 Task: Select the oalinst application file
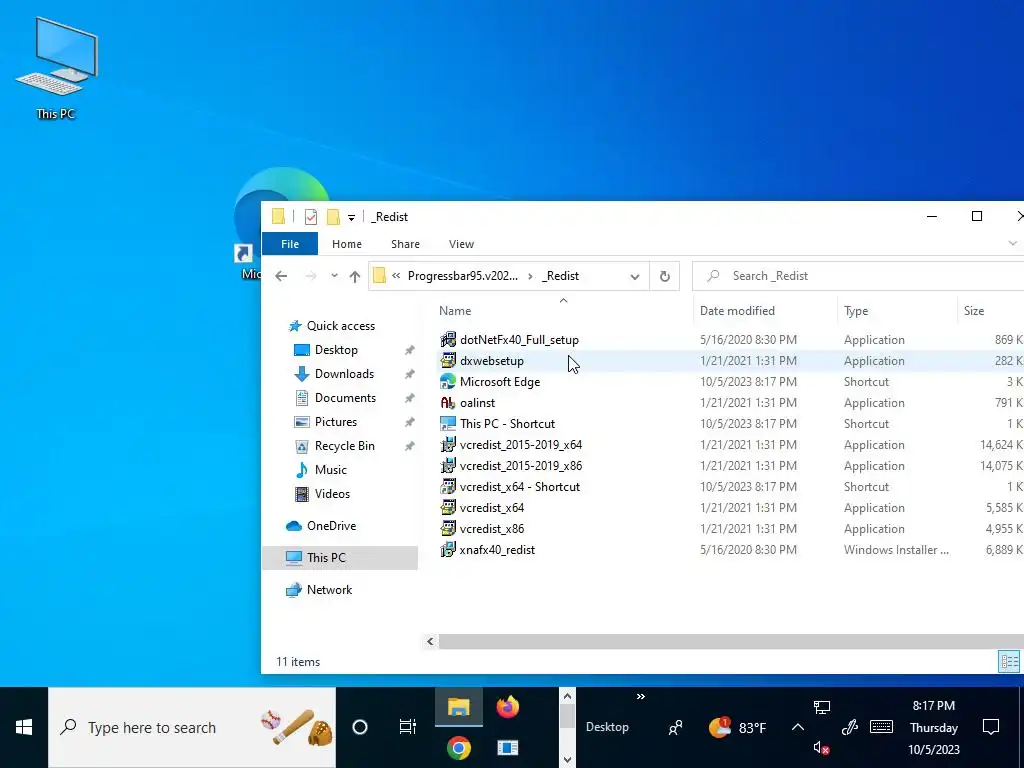[x=477, y=403]
